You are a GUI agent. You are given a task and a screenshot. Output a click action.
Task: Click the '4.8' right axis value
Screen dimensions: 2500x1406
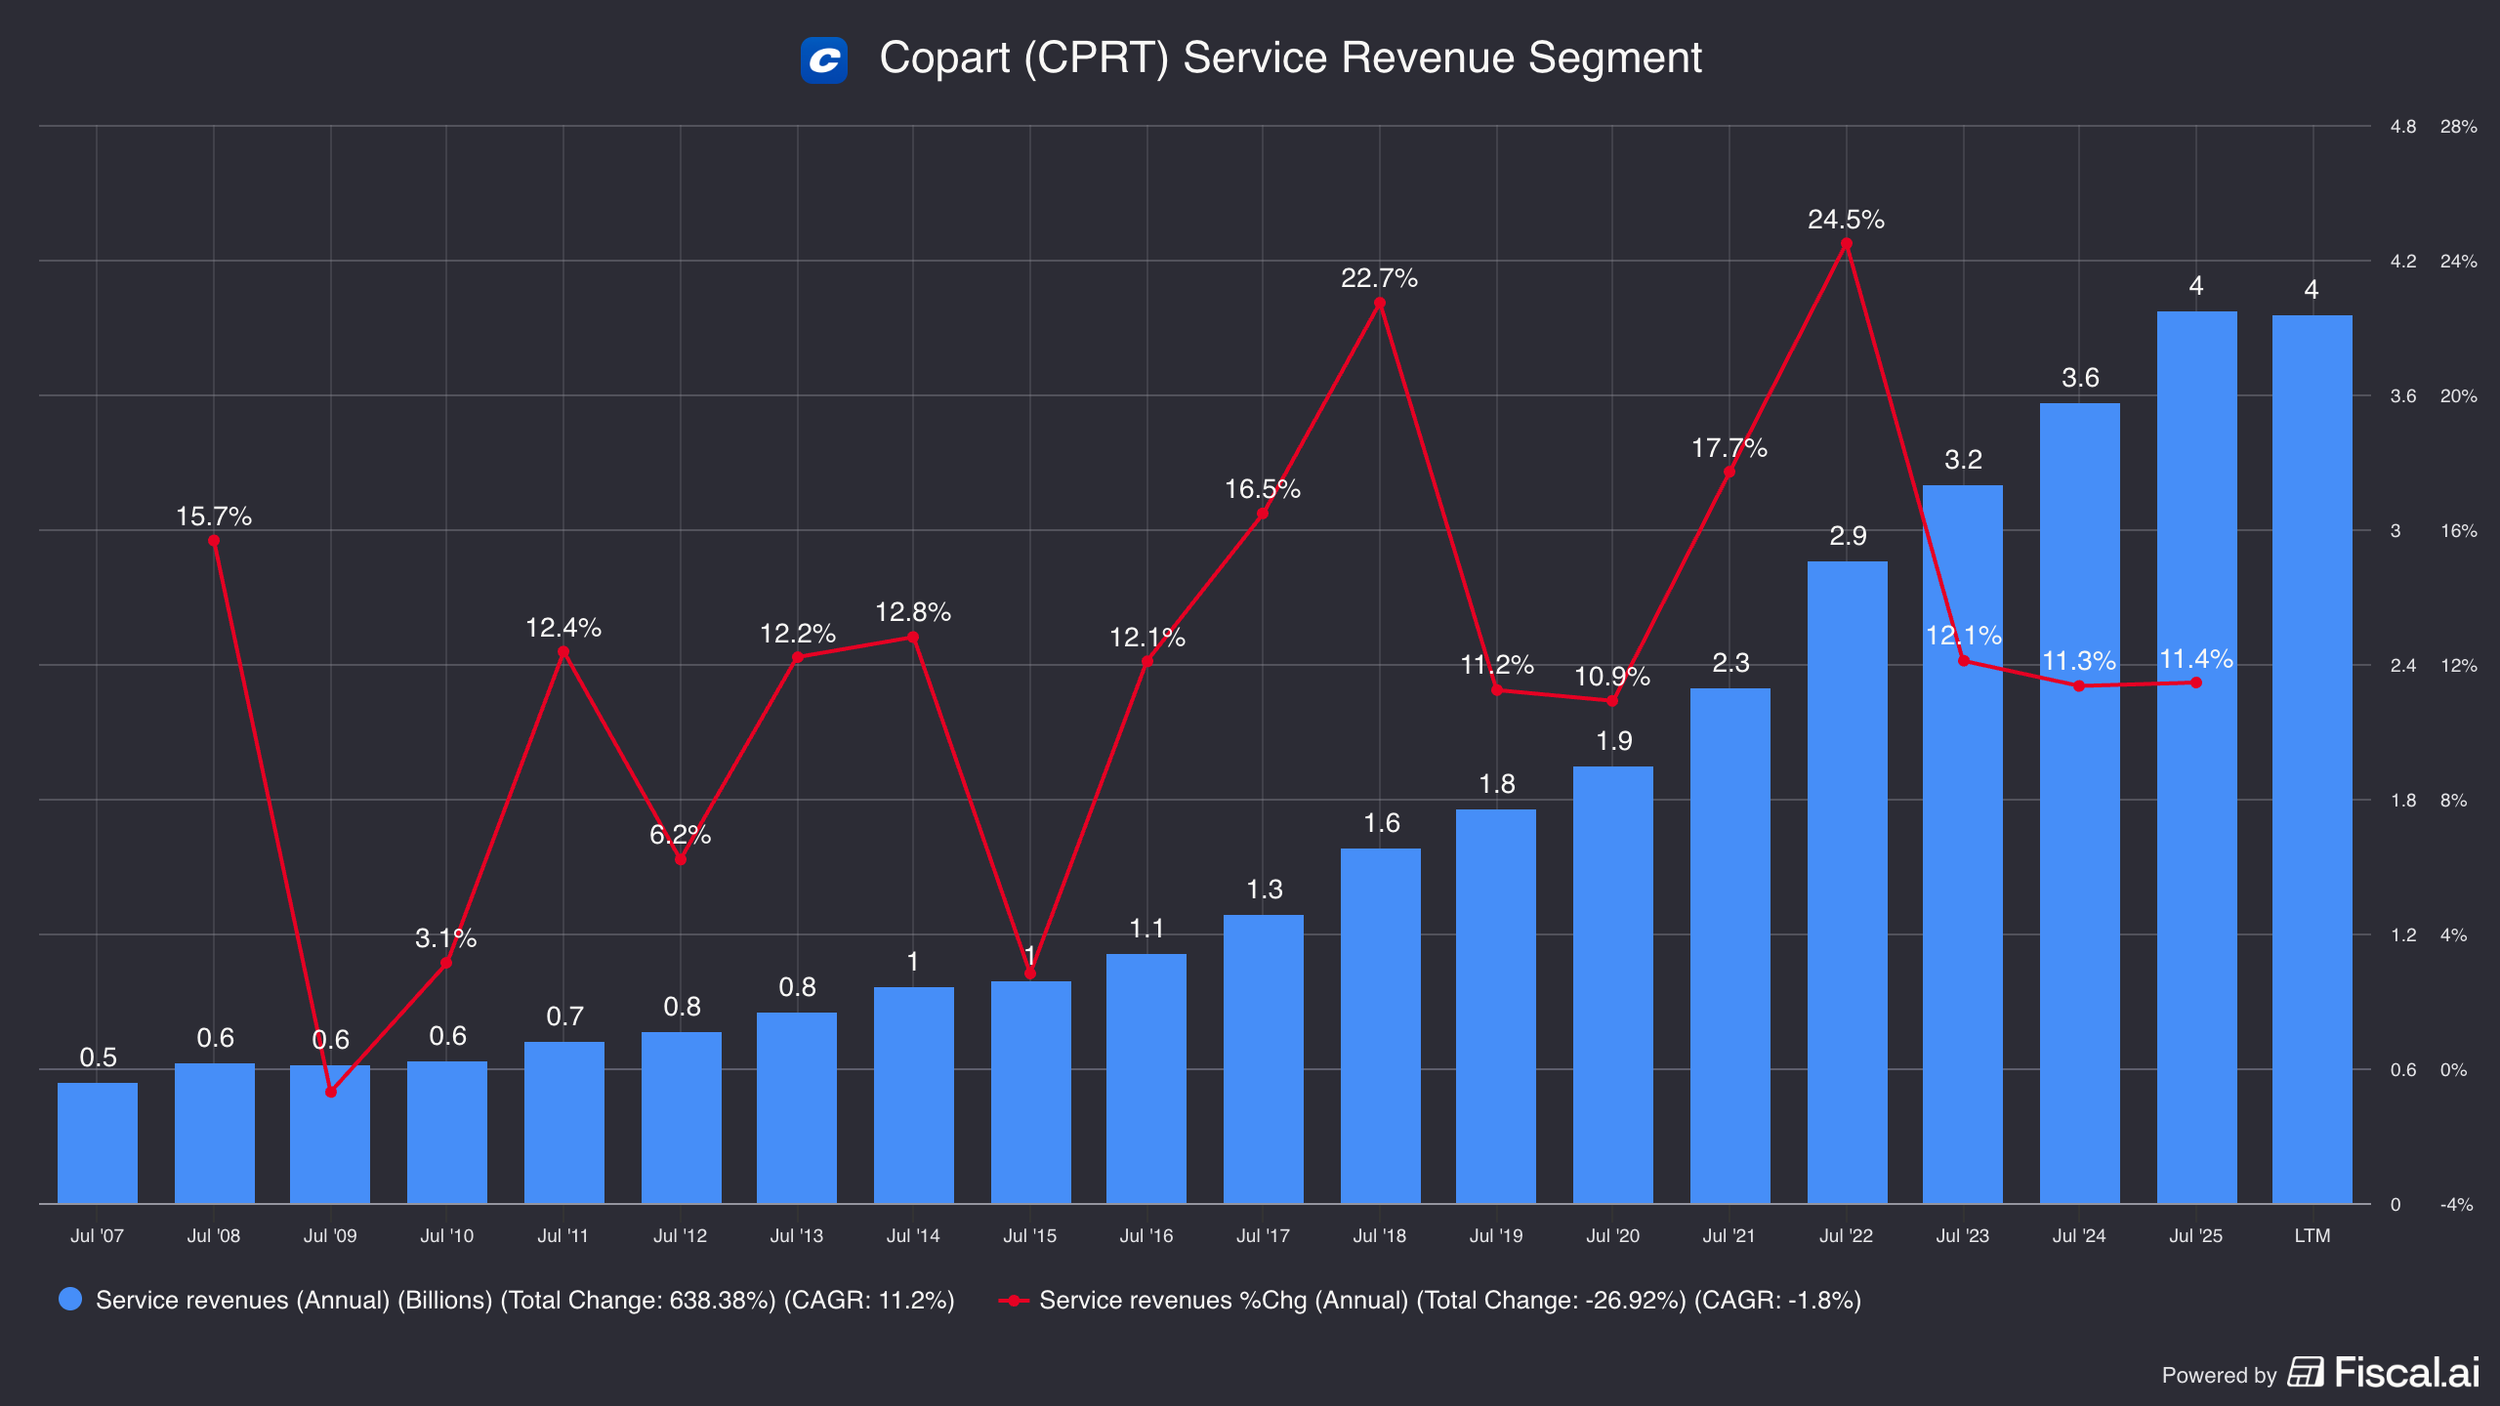pyautogui.click(x=2403, y=127)
